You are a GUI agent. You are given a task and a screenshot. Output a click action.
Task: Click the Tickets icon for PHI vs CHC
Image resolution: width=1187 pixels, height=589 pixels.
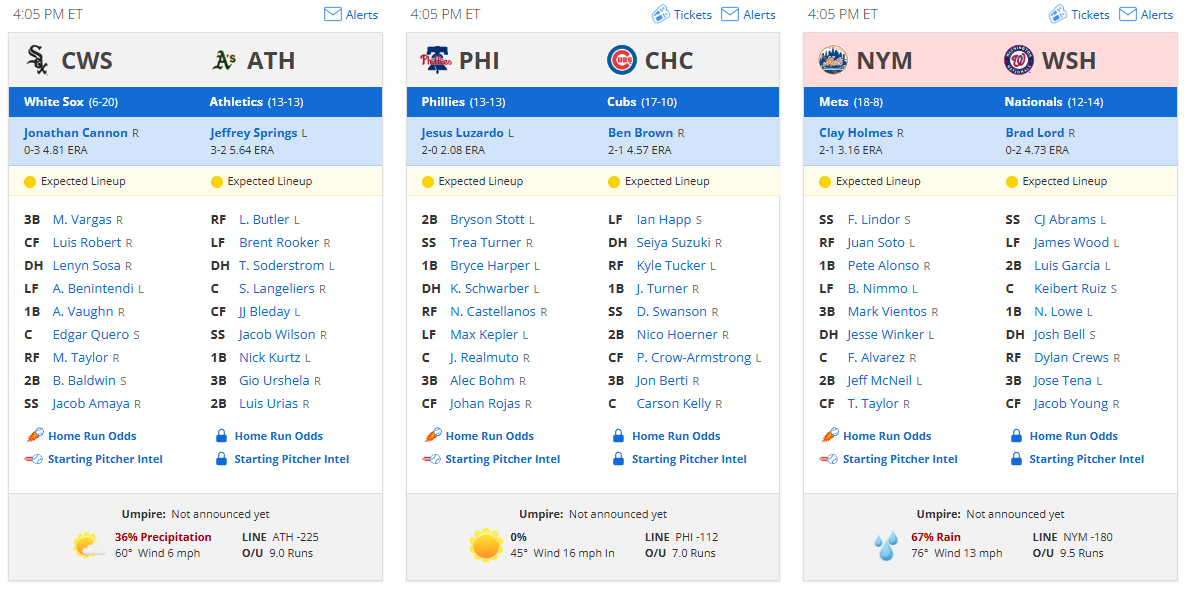click(x=661, y=14)
